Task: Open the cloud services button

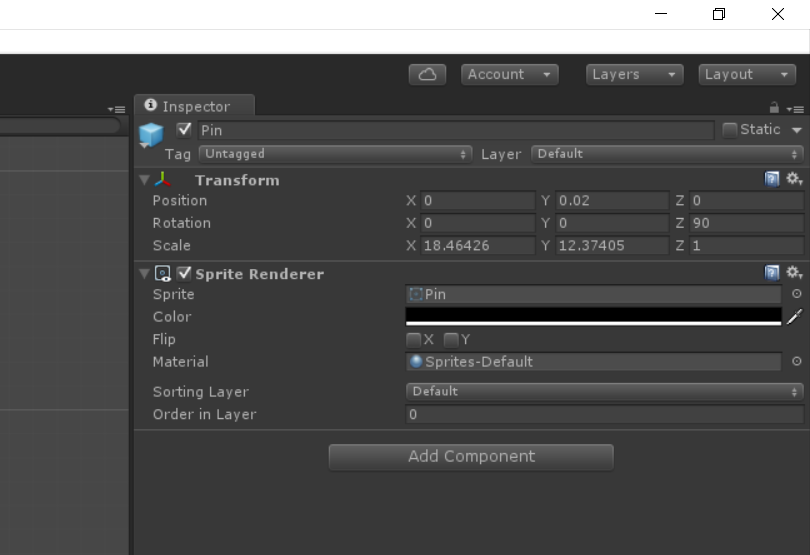Action: pos(427,74)
